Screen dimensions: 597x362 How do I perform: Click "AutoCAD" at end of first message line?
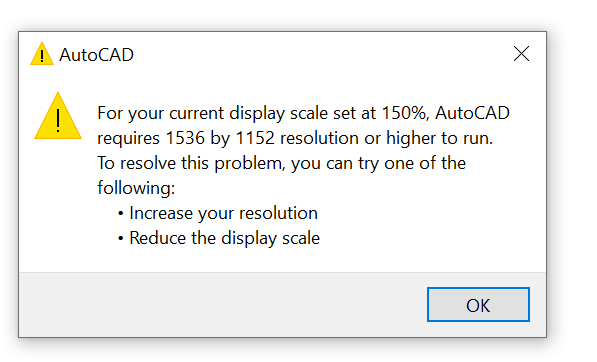(x=472, y=113)
